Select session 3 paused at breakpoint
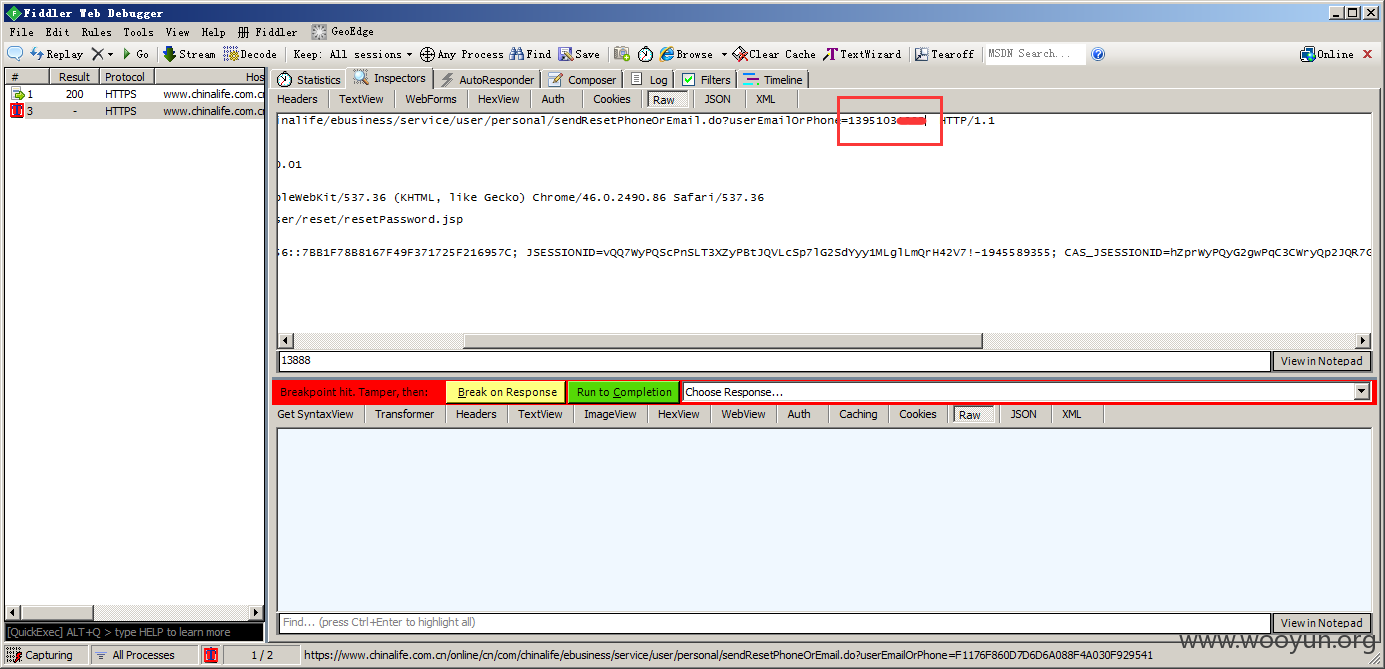 (x=136, y=111)
